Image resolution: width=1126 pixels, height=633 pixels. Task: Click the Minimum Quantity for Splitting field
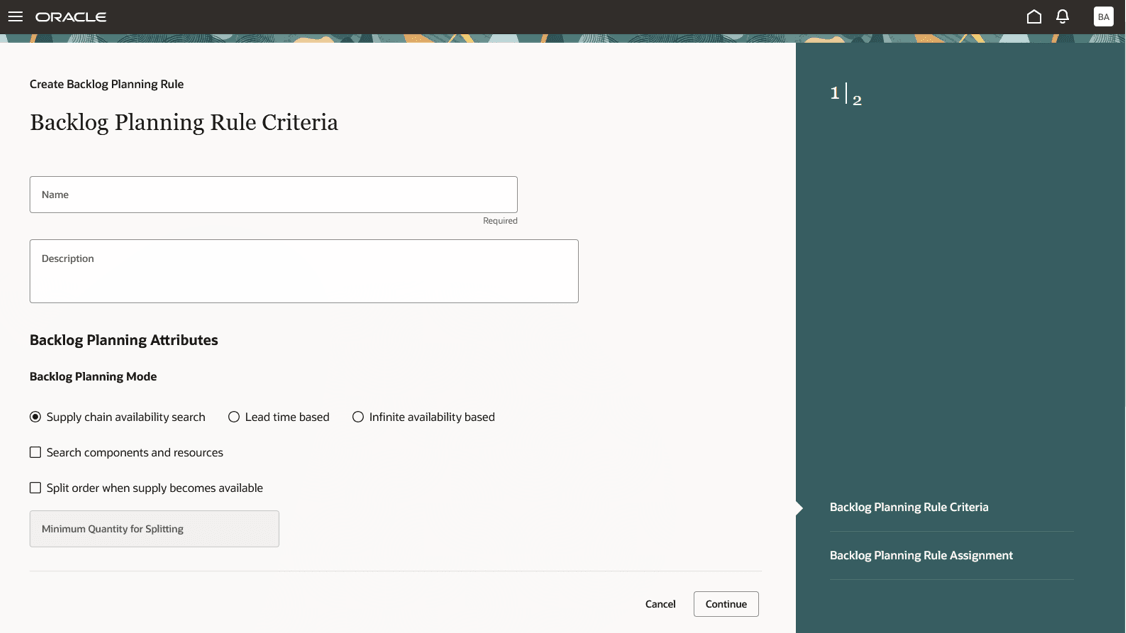154,528
